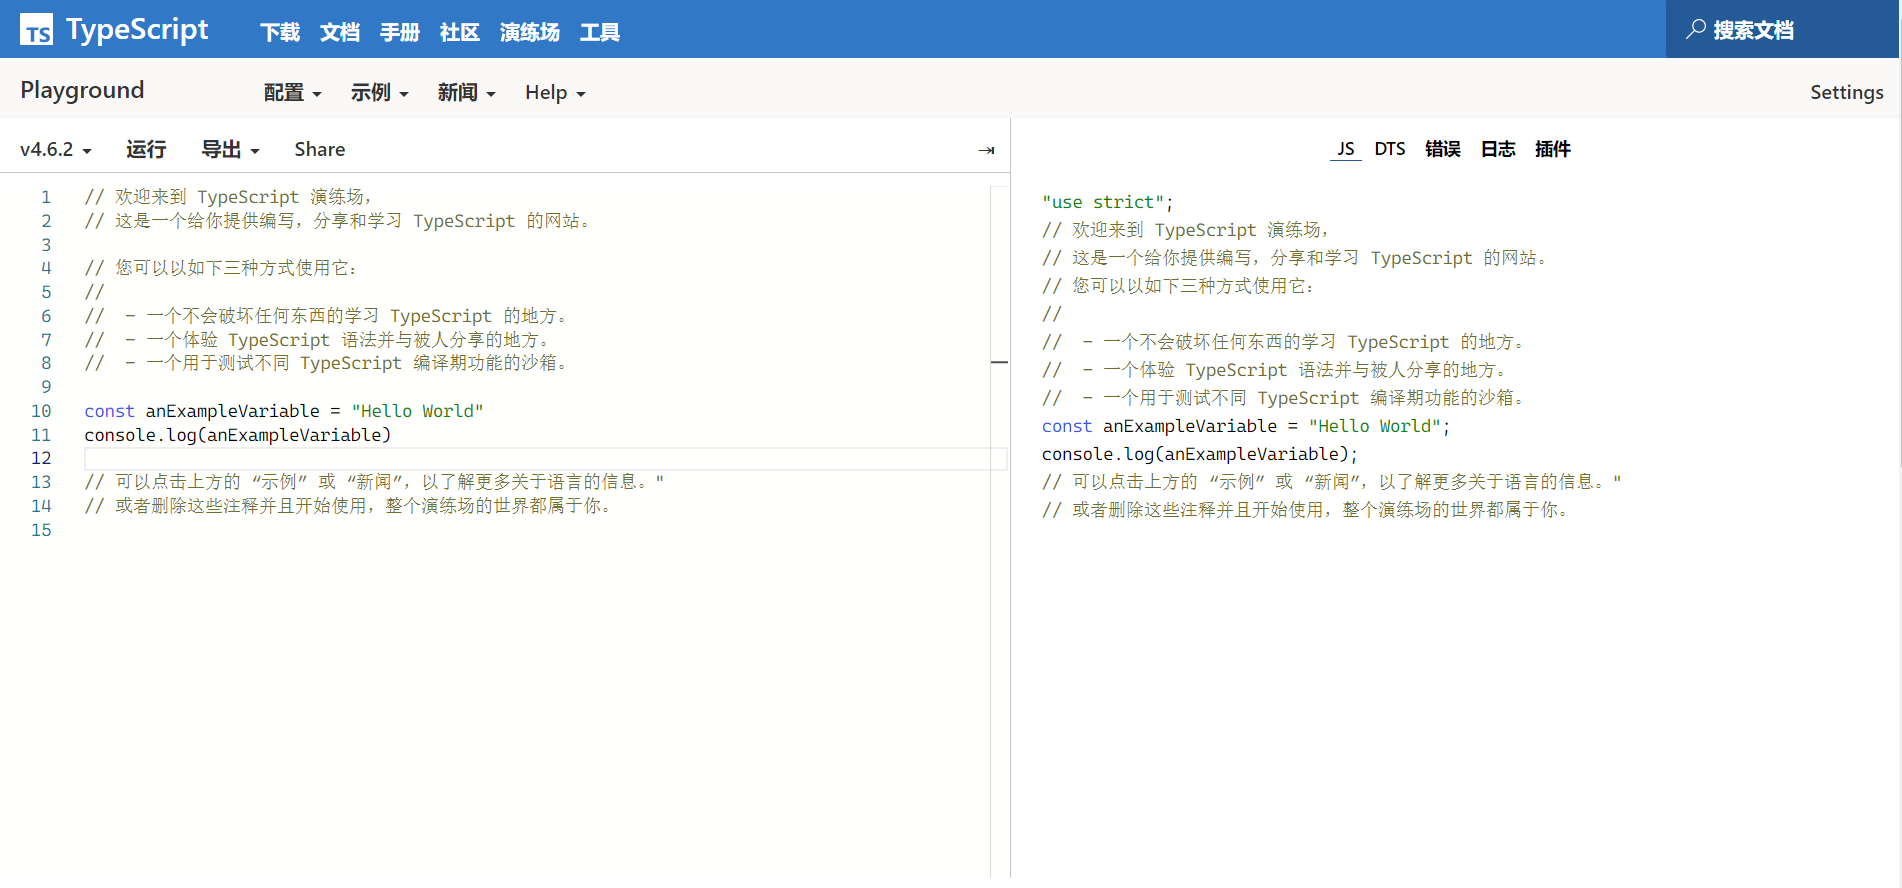Click editor line number 15
This screenshot has width=1902, height=888.
coord(41,530)
